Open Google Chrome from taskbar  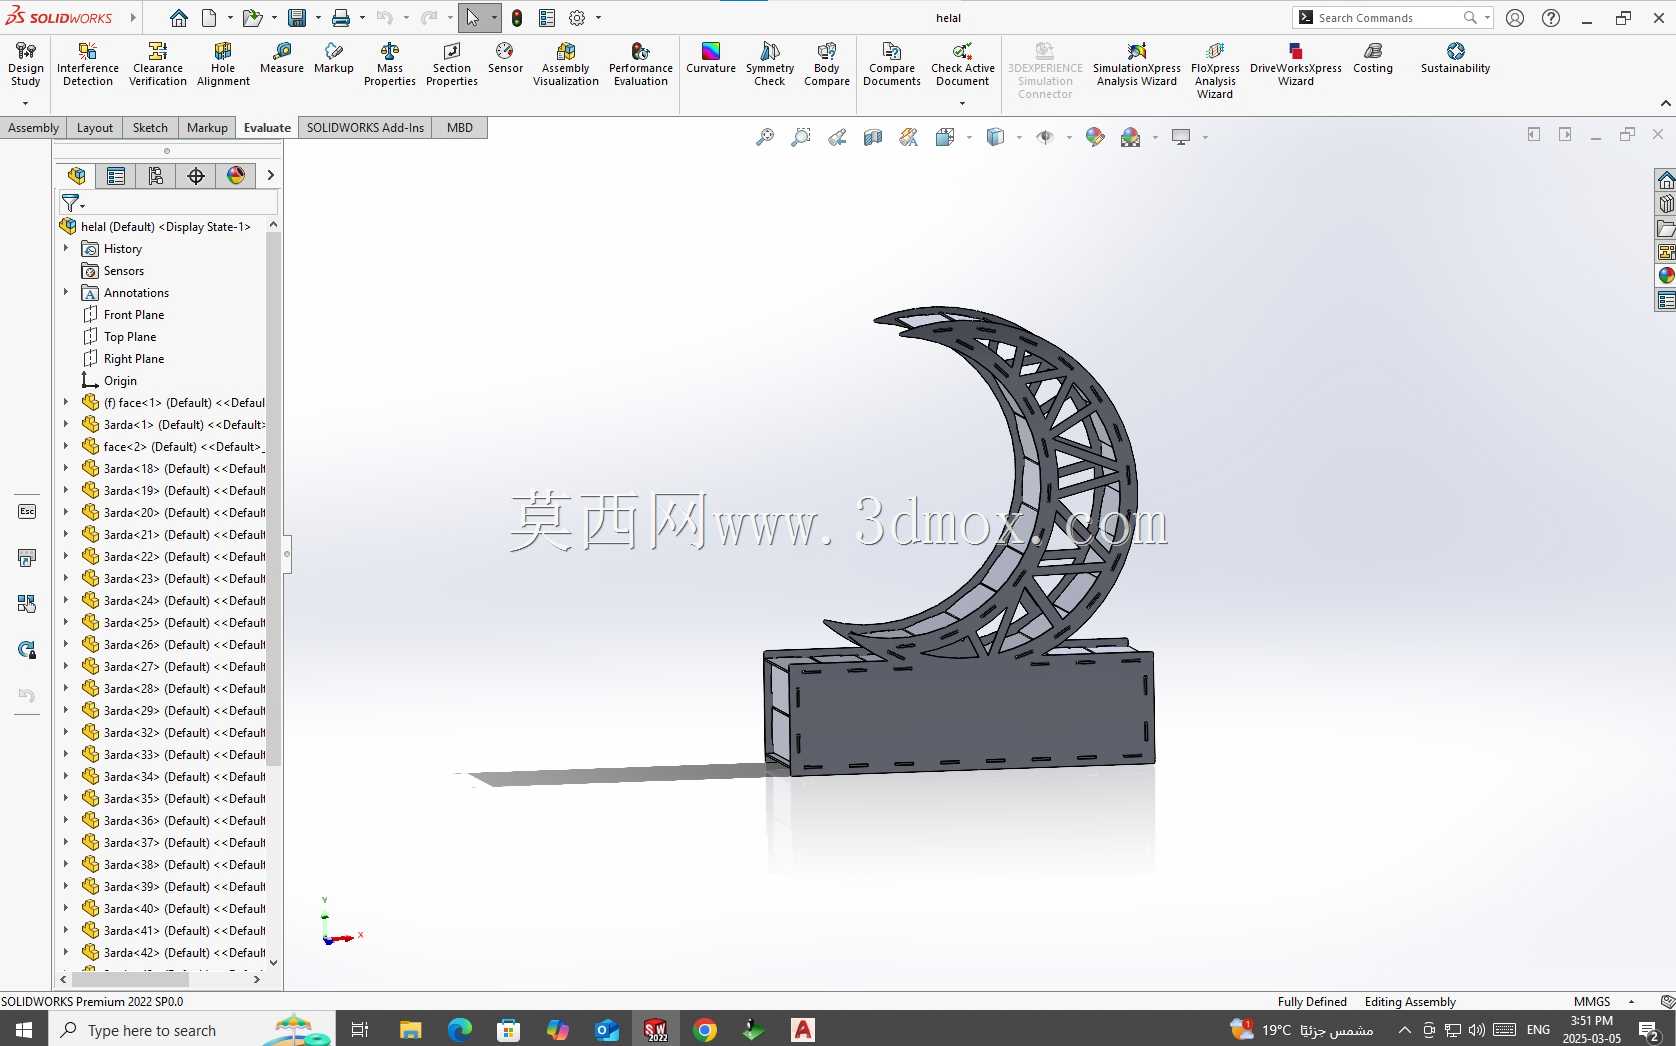[x=705, y=1030]
